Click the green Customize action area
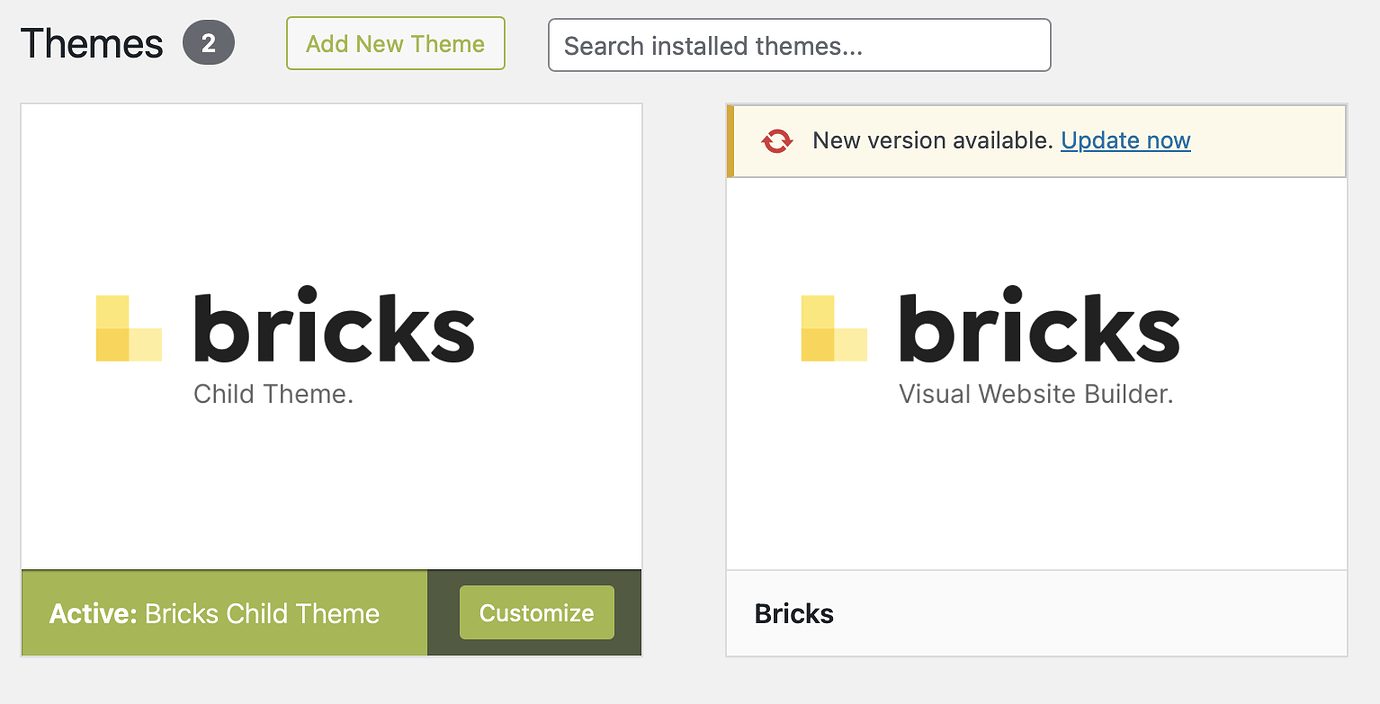Screen dimensions: 1380x704 tap(536, 612)
